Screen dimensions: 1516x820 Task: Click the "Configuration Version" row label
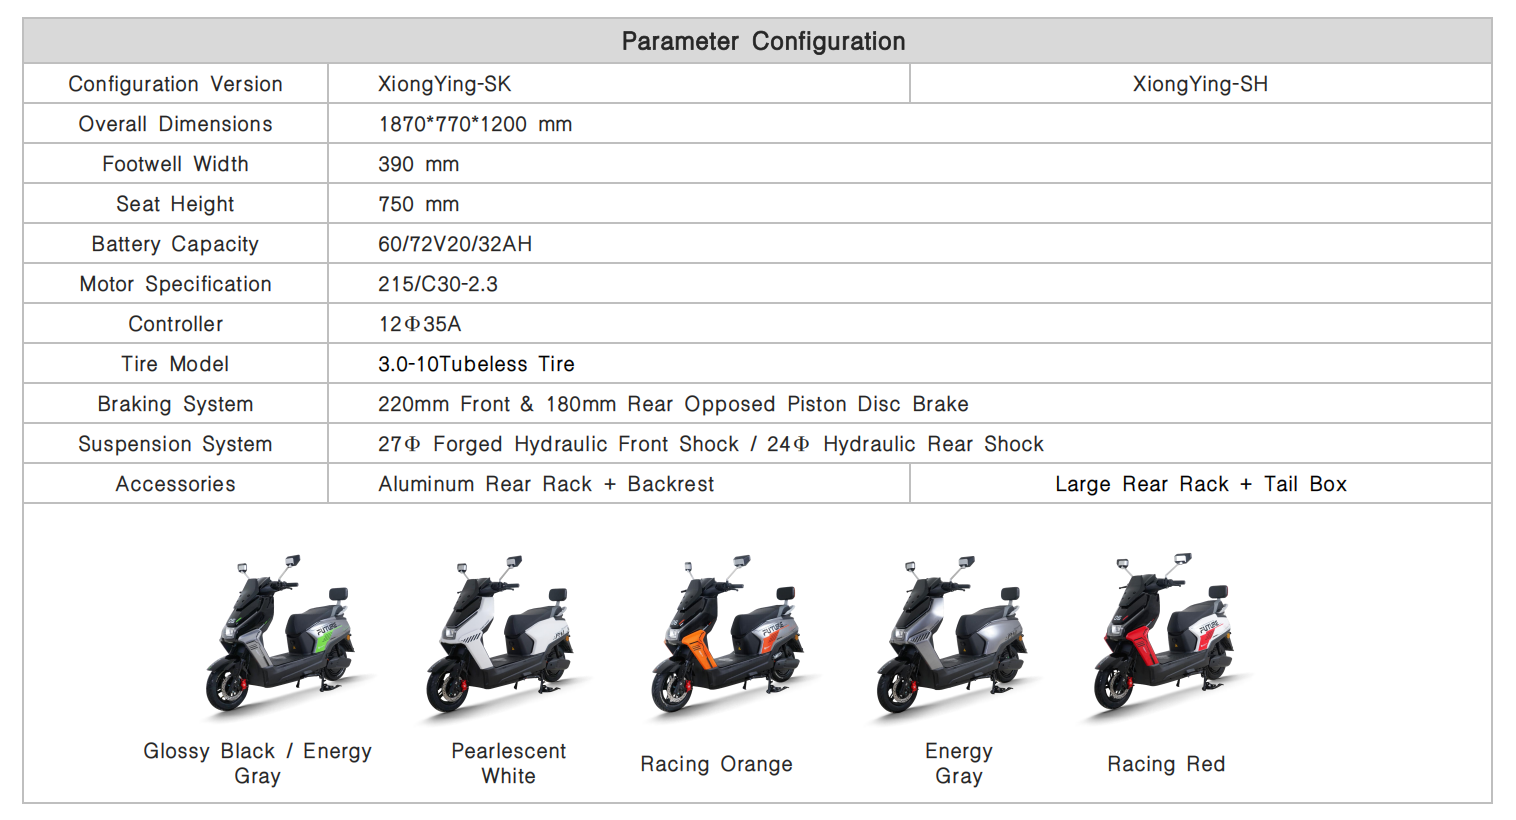click(x=175, y=84)
